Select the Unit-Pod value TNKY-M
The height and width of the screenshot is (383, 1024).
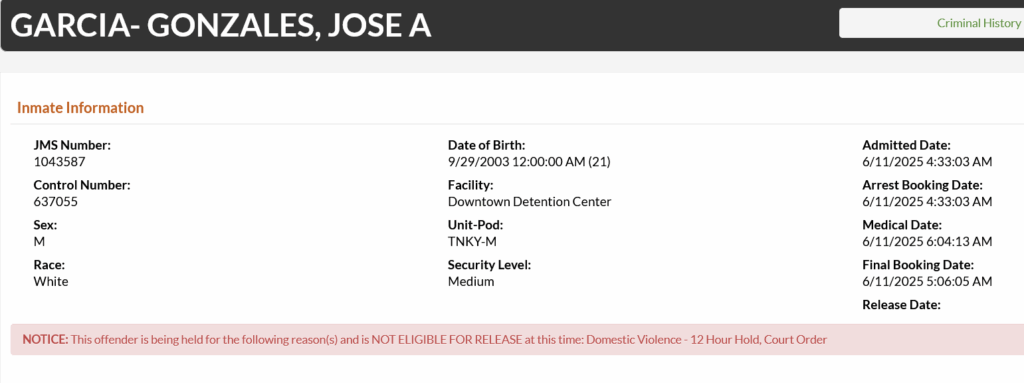tap(472, 242)
